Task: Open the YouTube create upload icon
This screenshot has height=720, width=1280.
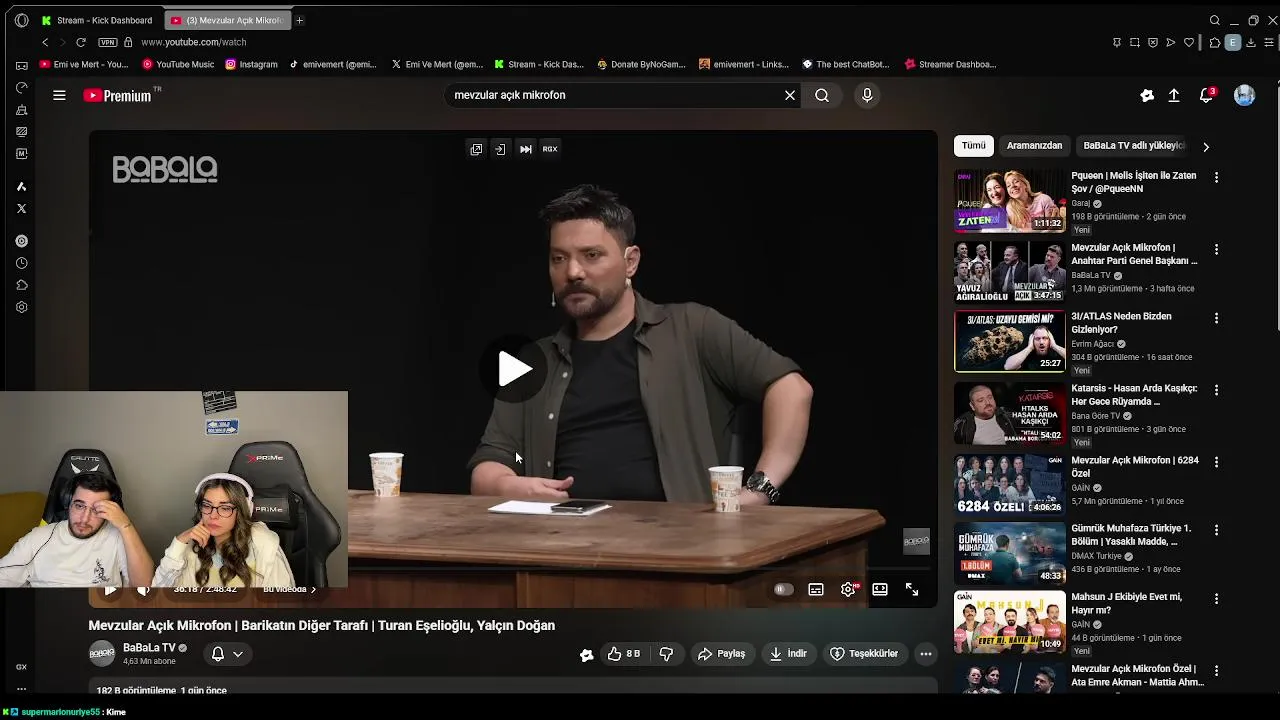Action: 1174,95
